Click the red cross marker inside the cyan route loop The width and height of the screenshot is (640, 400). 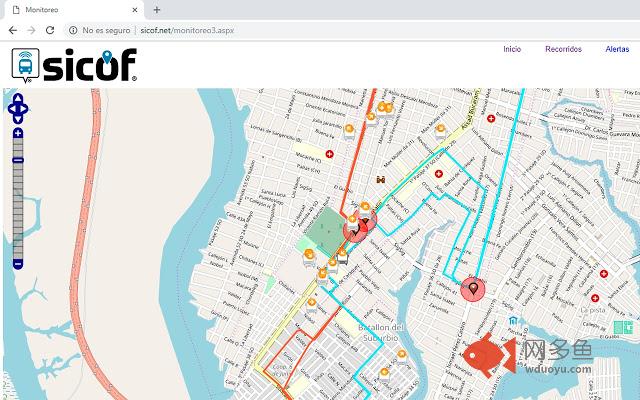tap(439, 174)
